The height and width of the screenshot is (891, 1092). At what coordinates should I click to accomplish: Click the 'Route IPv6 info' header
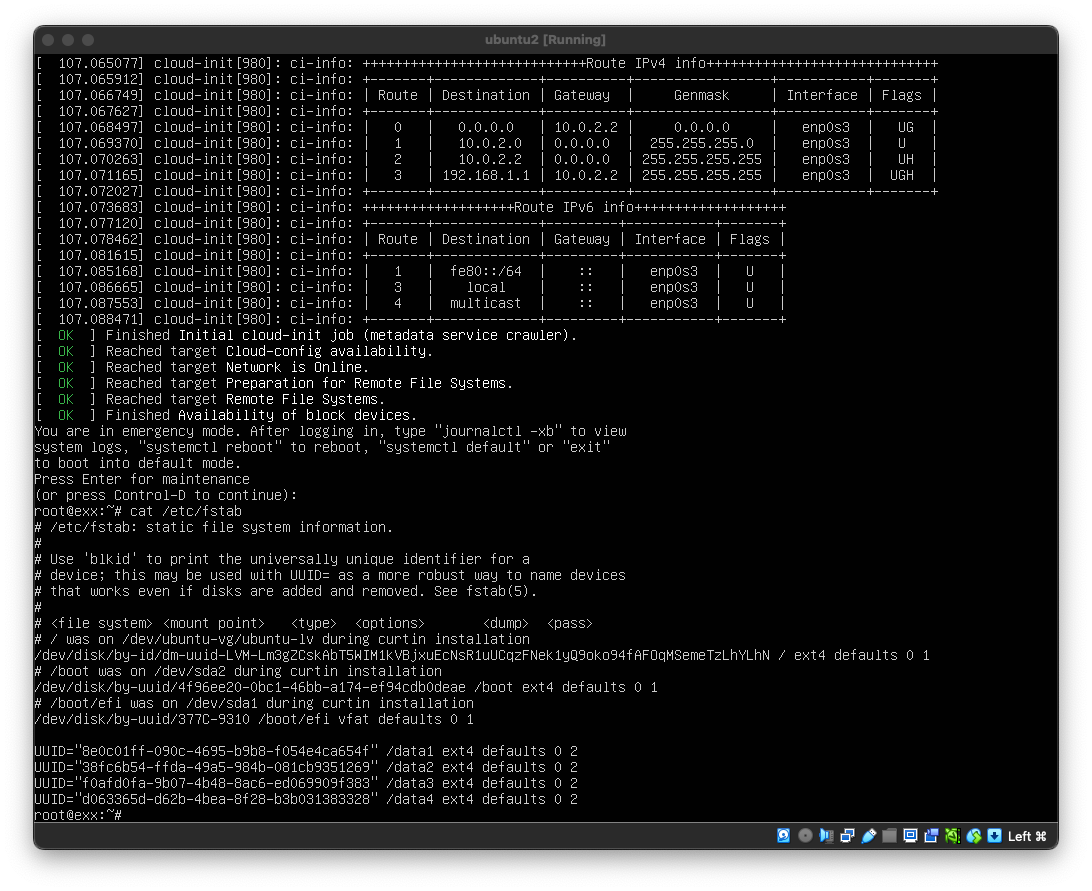pyautogui.click(x=574, y=208)
